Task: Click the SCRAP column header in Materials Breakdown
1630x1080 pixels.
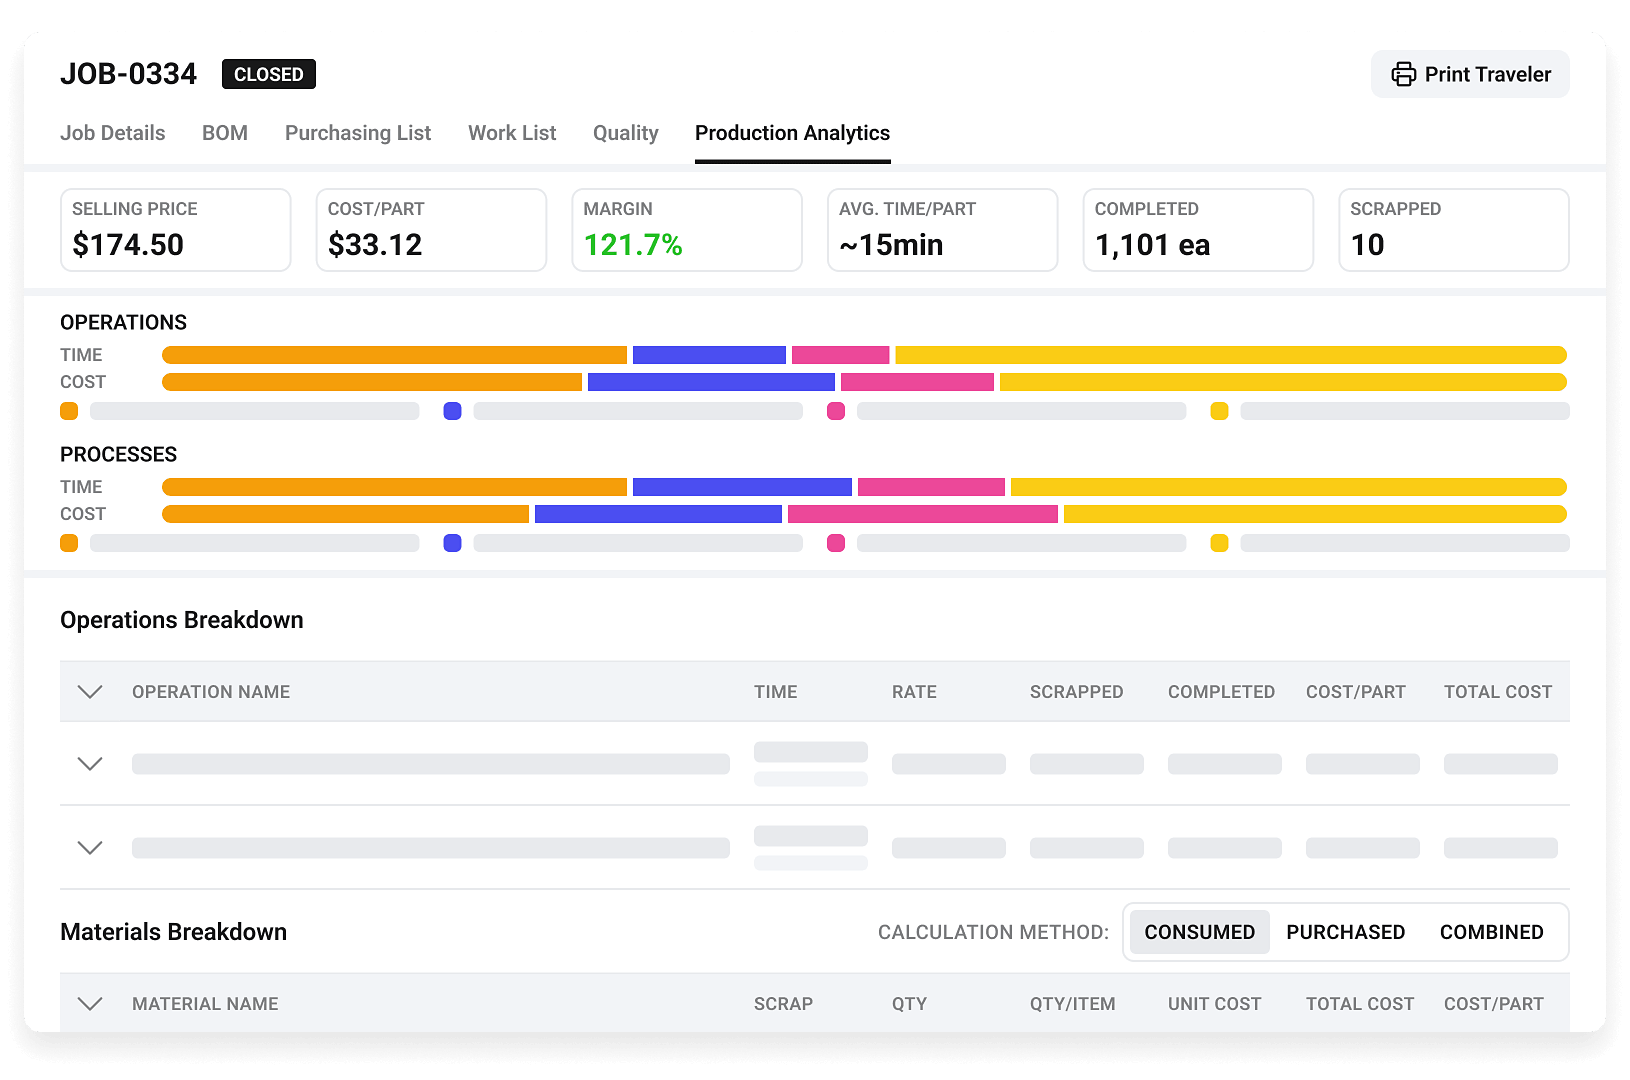Action: [783, 1004]
